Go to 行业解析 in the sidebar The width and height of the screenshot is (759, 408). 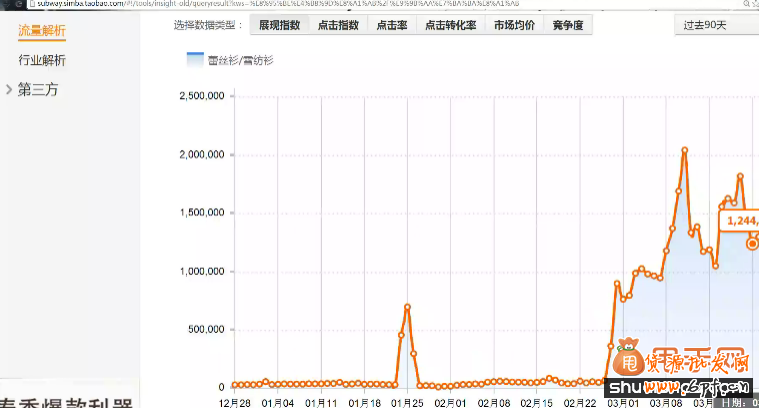click(x=42, y=61)
